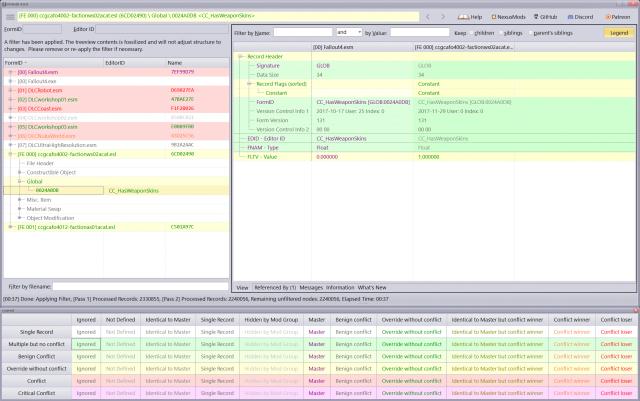Click Benign conflict cell in Single Record row
The image size is (640, 401).
pyautogui.click(x=353, y=332)
